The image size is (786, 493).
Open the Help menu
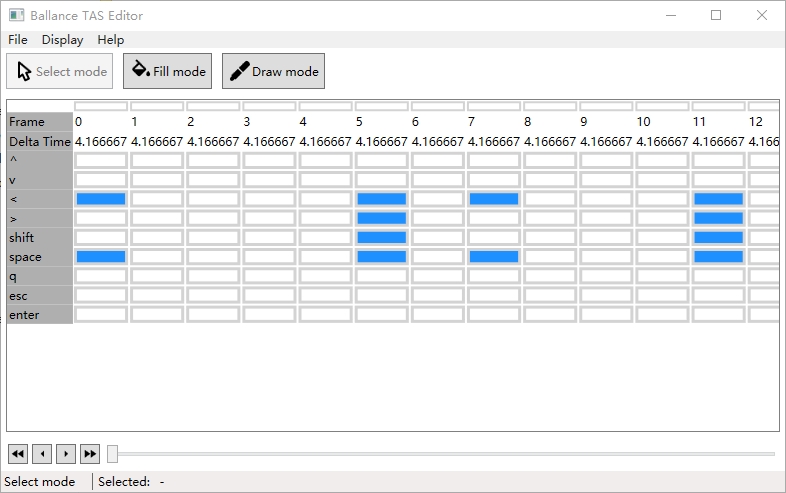(x=110, y=40)
